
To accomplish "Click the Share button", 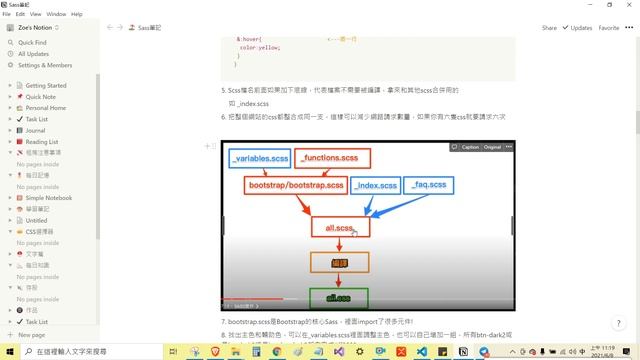I will [x=549, y=28].
